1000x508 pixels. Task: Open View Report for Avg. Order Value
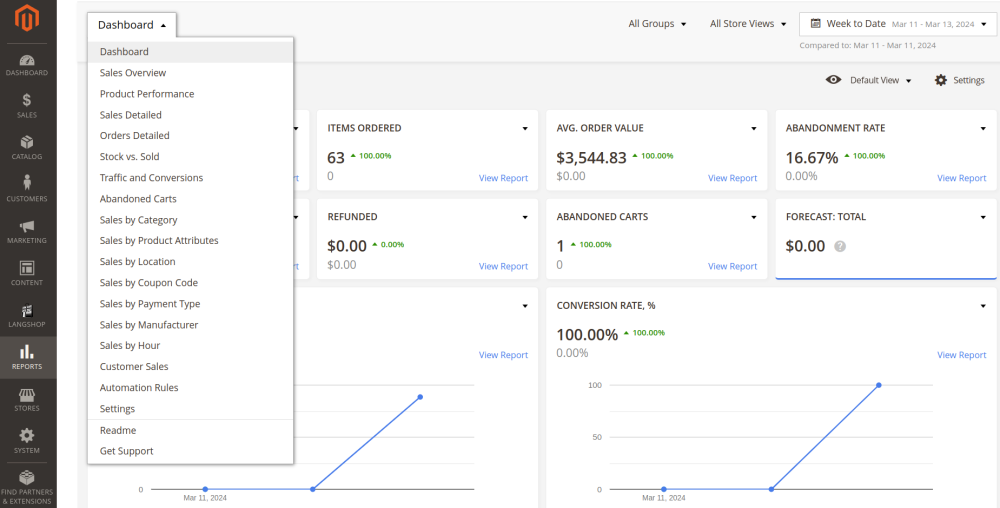[732, 178]
